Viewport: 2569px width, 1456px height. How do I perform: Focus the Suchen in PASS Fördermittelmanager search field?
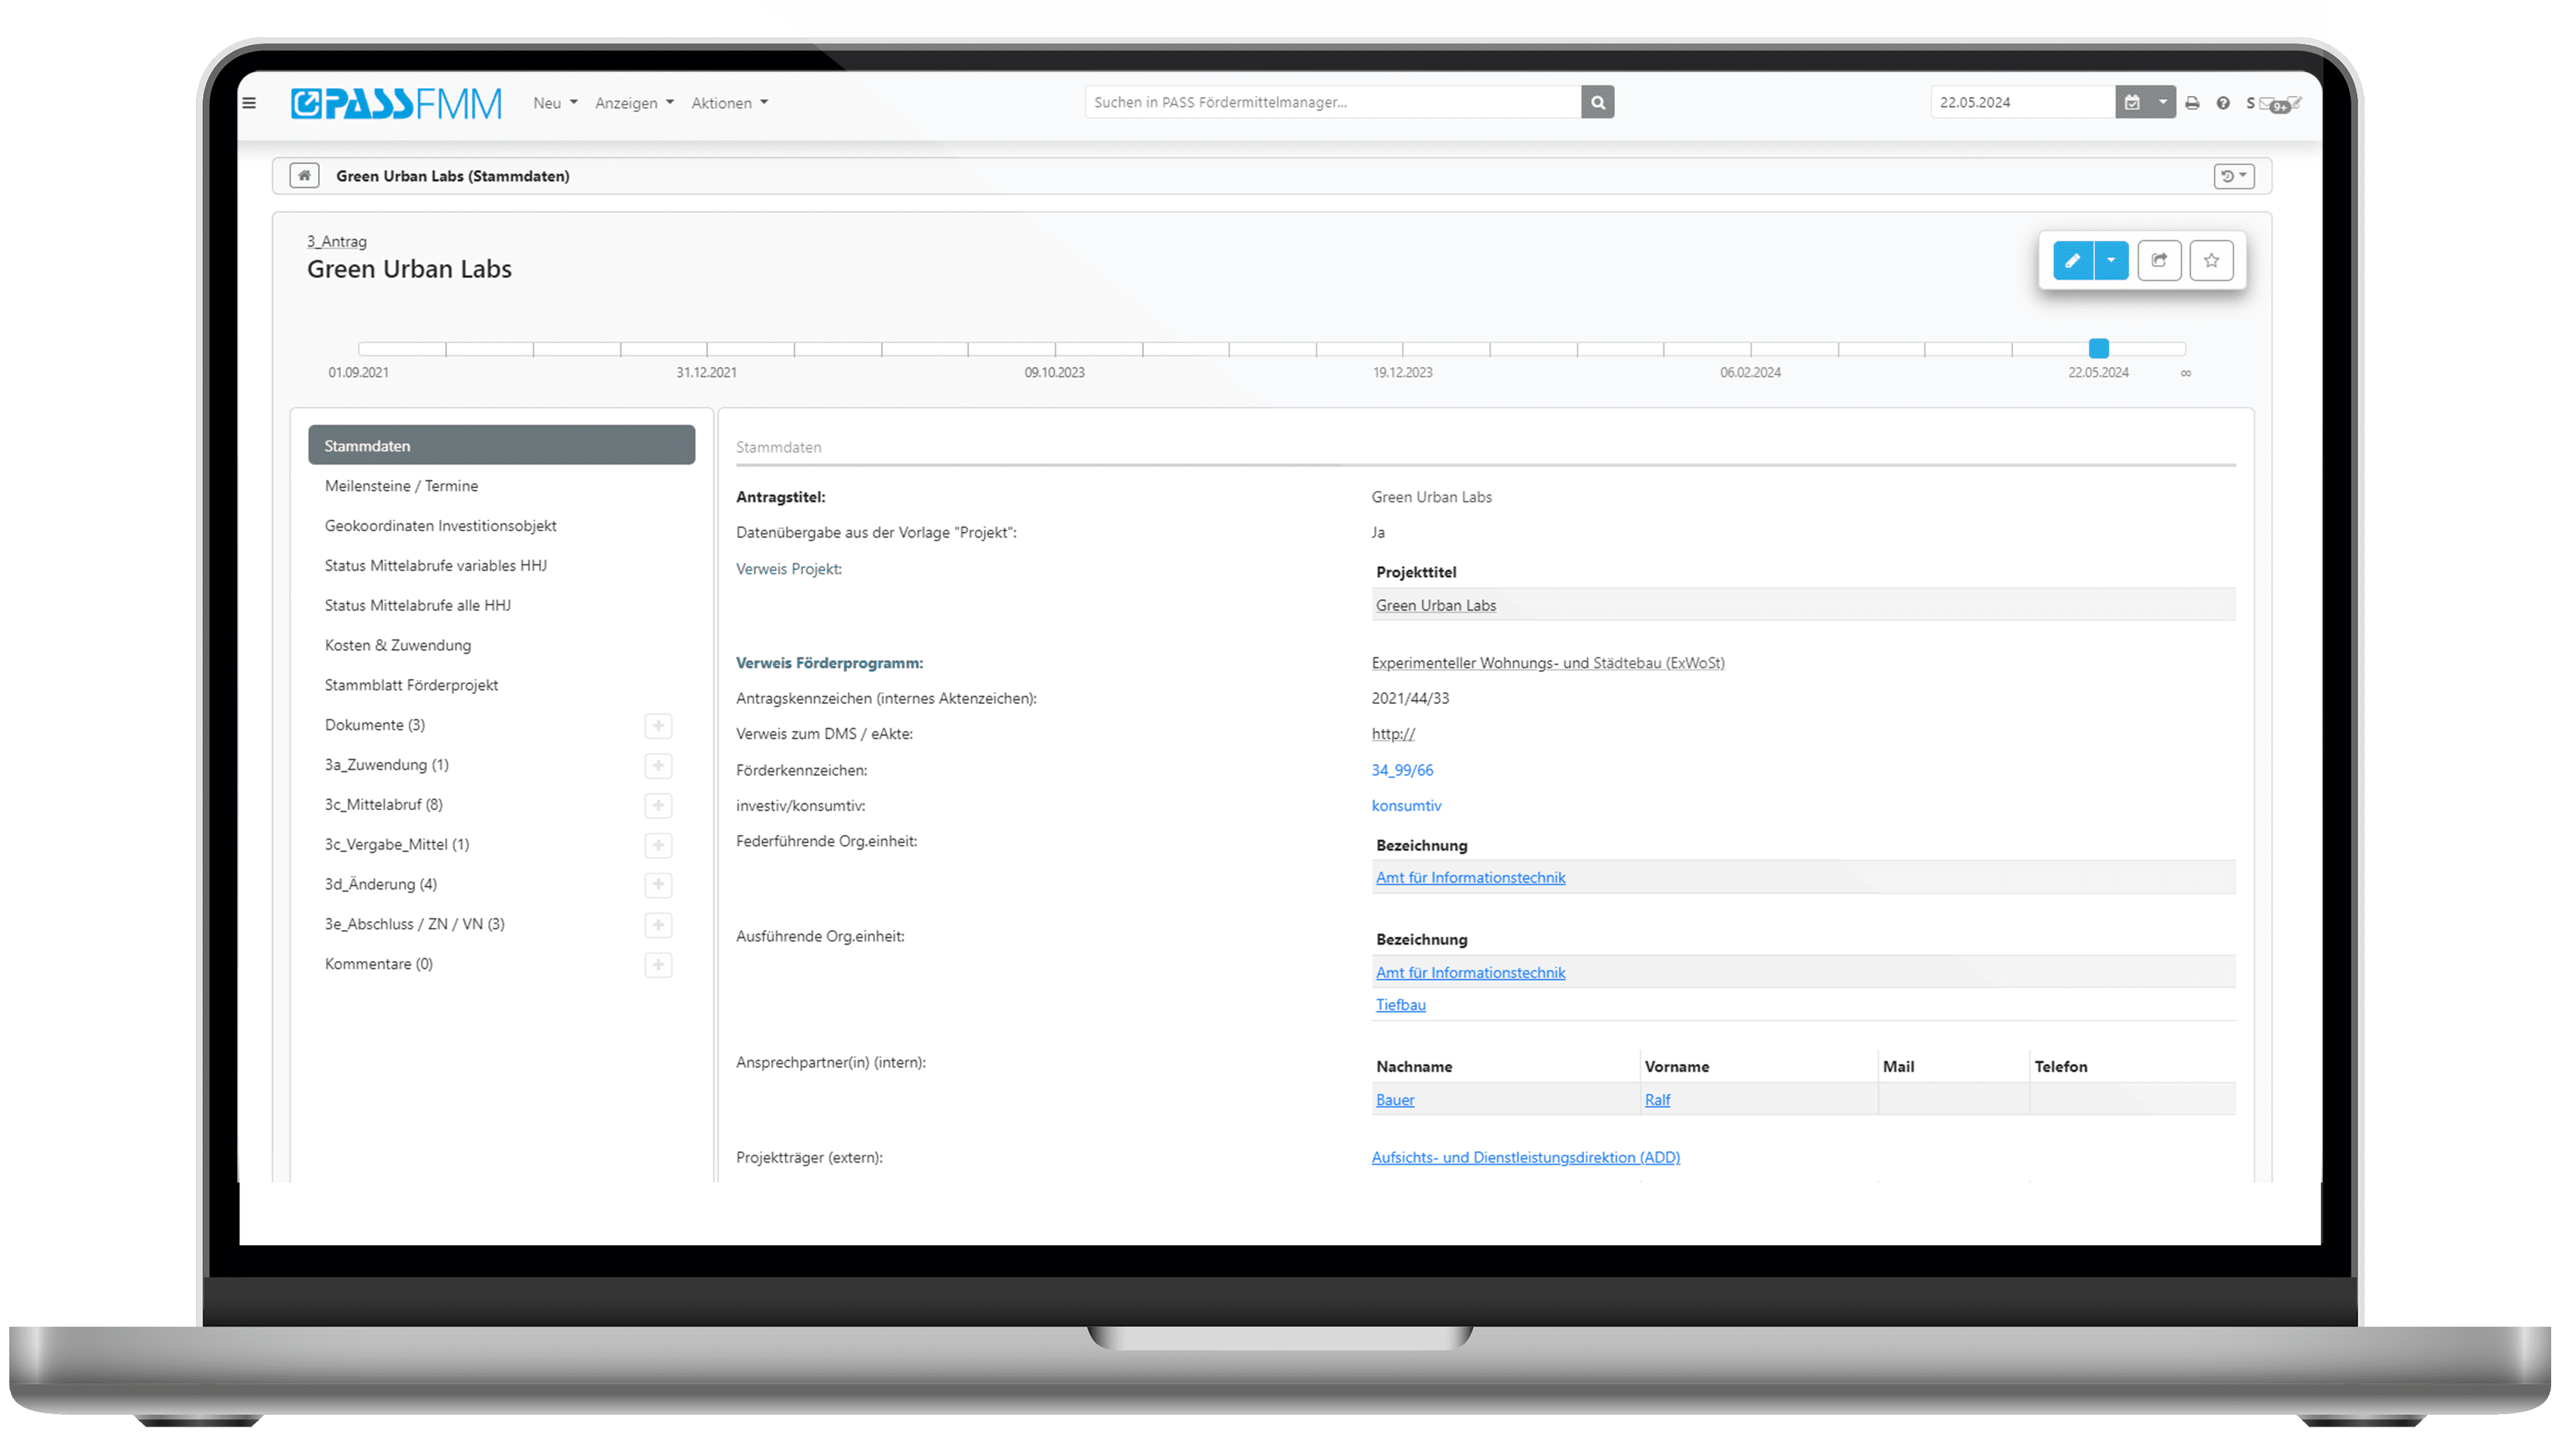(1332, 102)
